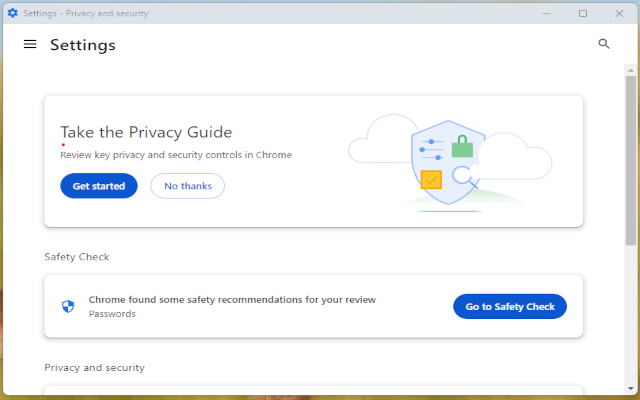Click the scrollbar down arrow
This screenshot has height=400, width=640.
pos(631,388)
